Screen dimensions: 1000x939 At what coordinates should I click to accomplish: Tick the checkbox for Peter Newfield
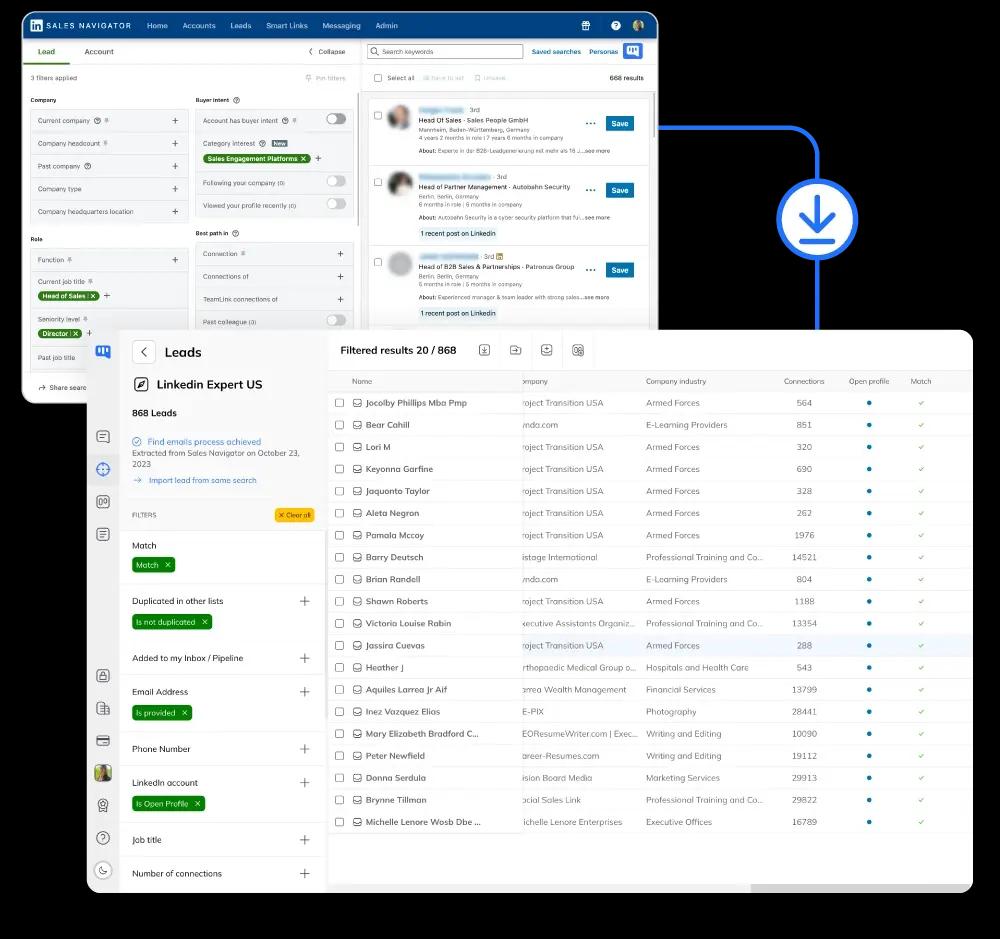[339, 756]
